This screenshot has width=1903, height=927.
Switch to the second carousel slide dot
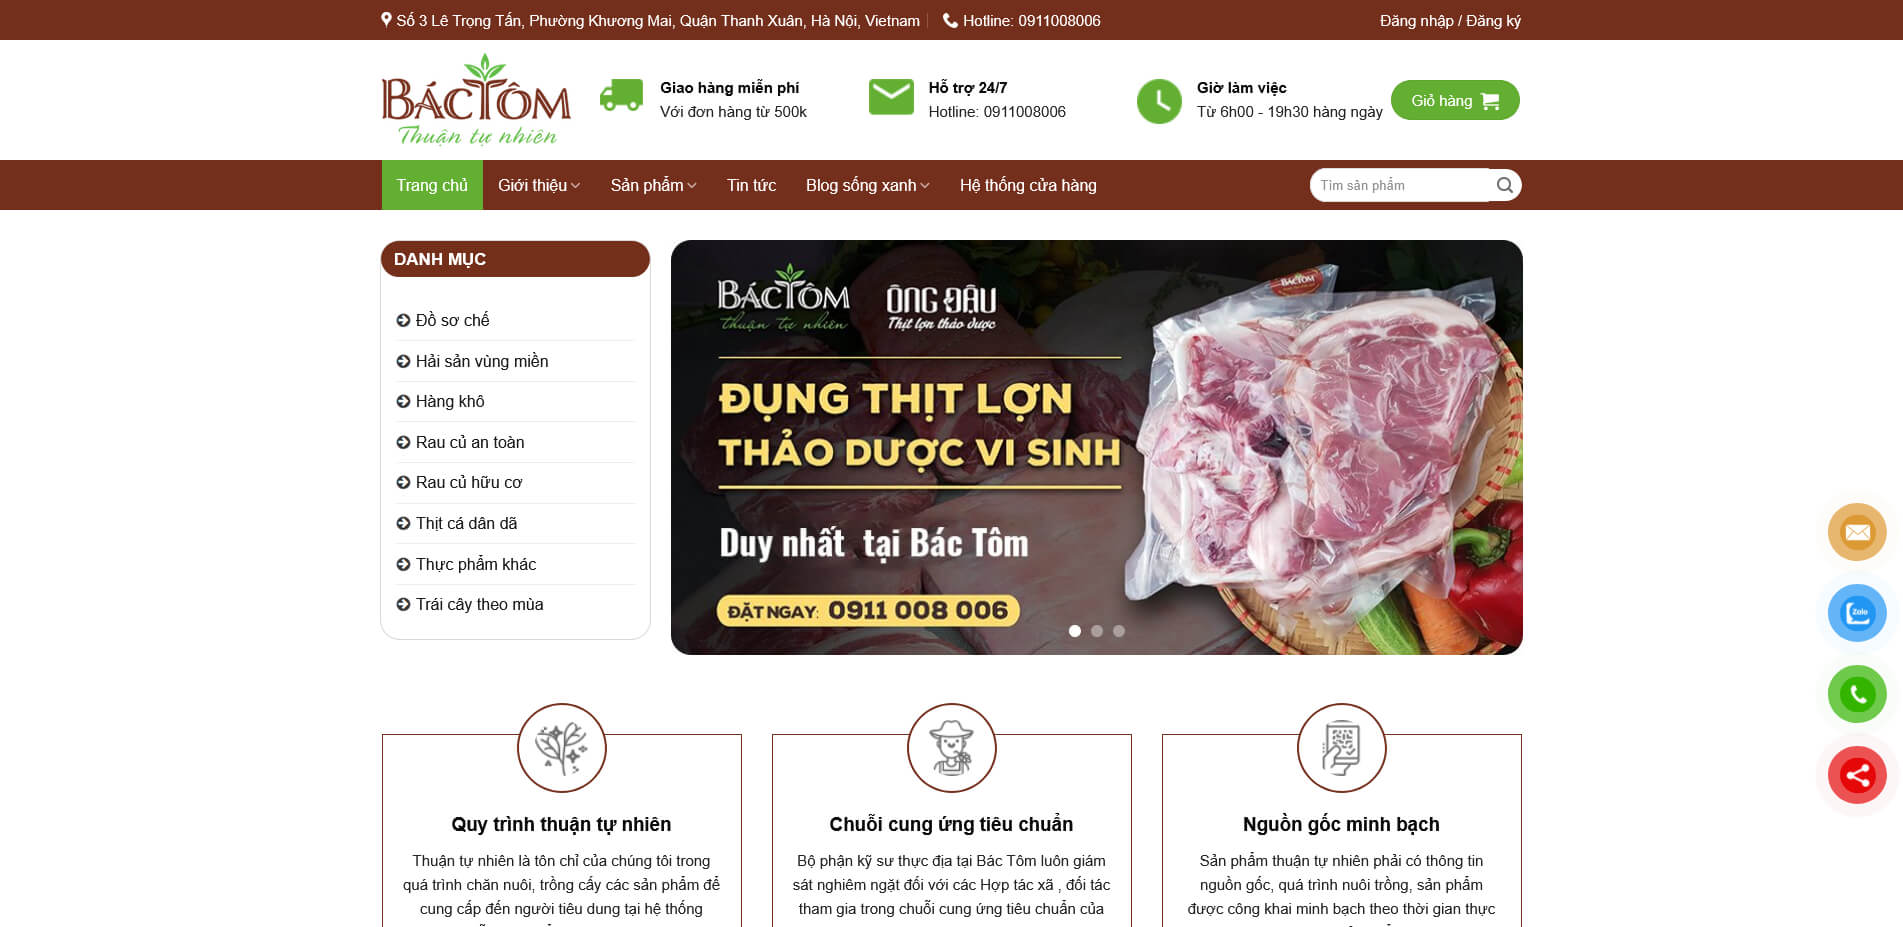1097,631
